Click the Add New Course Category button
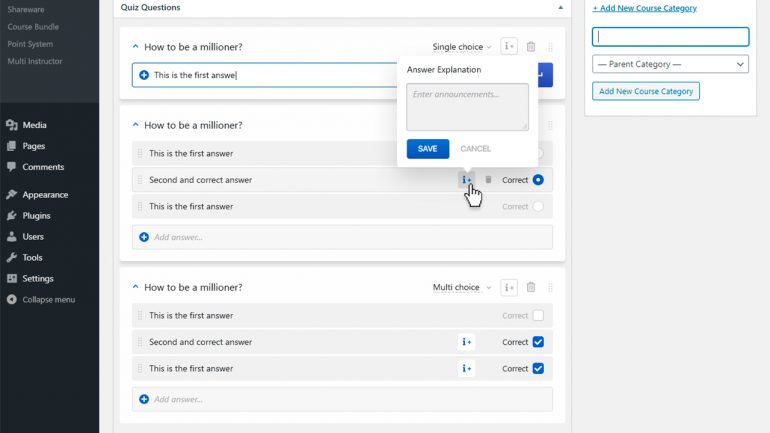The image size is (770, 433). (646, 91)
